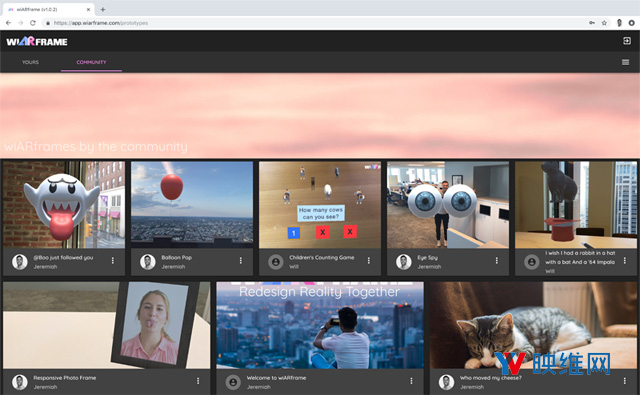Screen dimensions: 640x395
Task: Open a new browser tab
Action: pos(103,9)
